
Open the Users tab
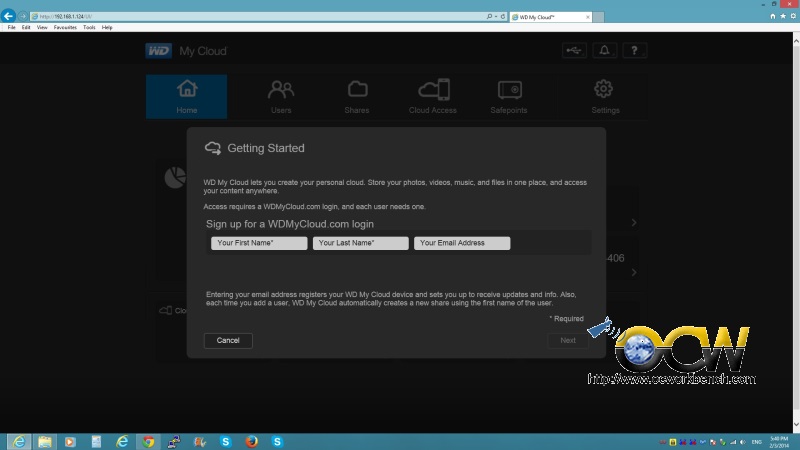pyautogui.click(x=281, y=97)
